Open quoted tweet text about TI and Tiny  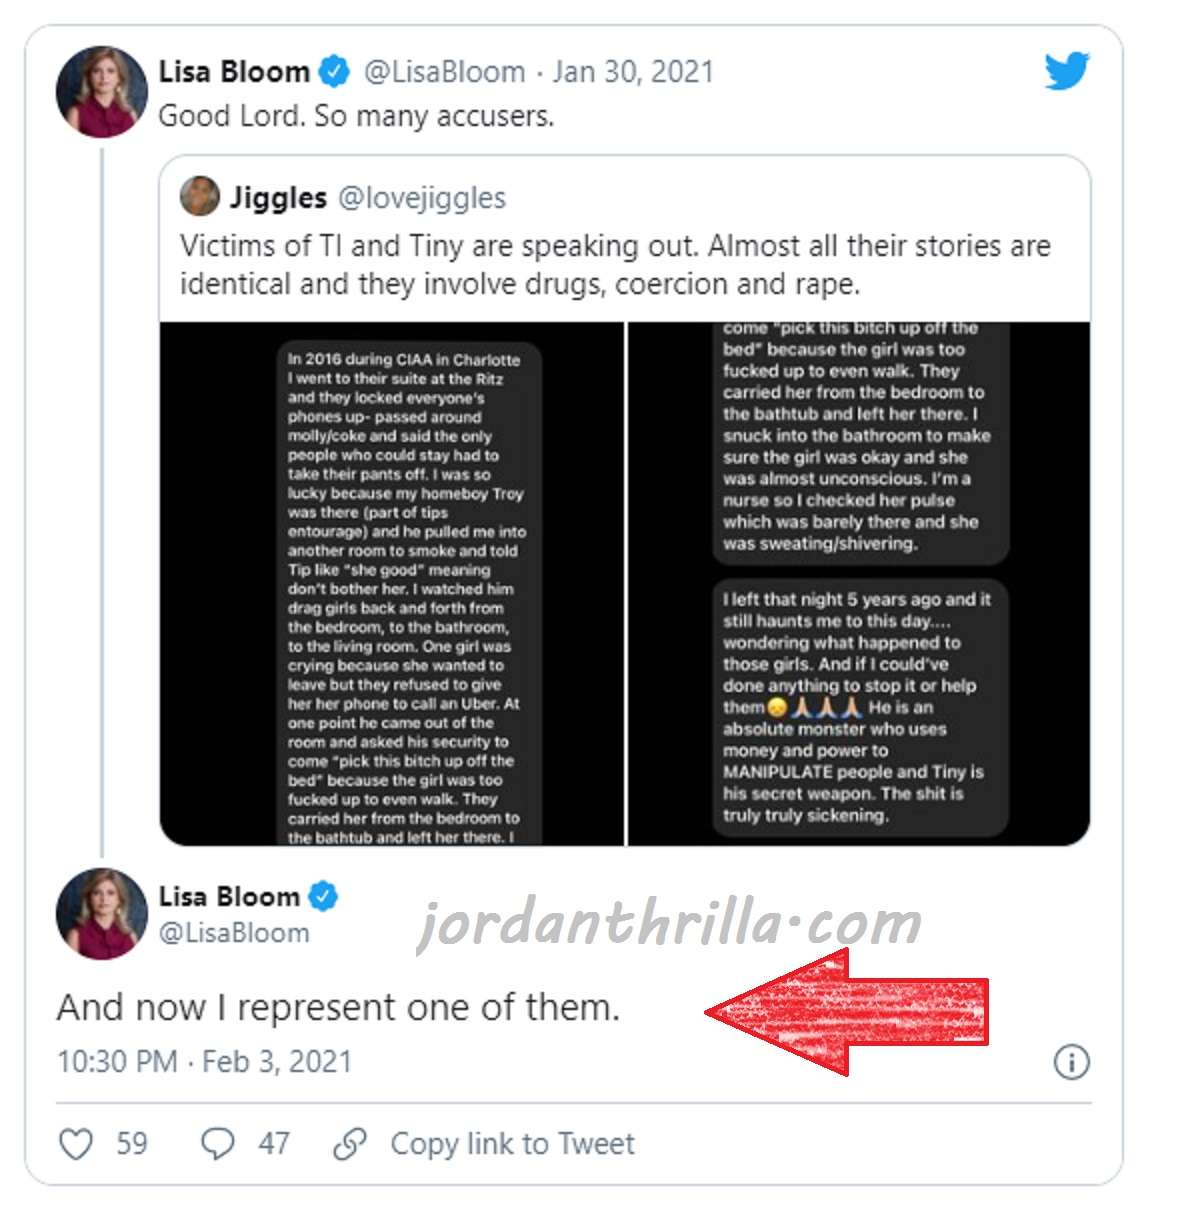[x=615, y=265]
